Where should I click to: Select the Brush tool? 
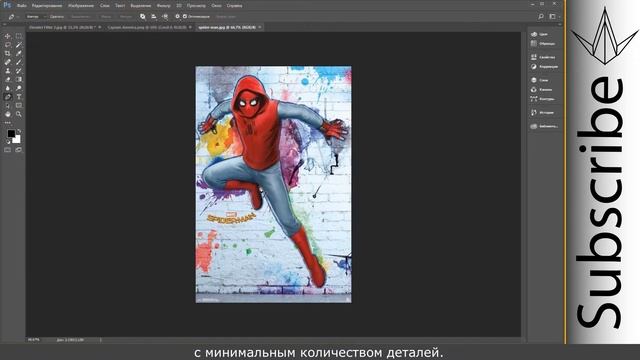point(19,62)
